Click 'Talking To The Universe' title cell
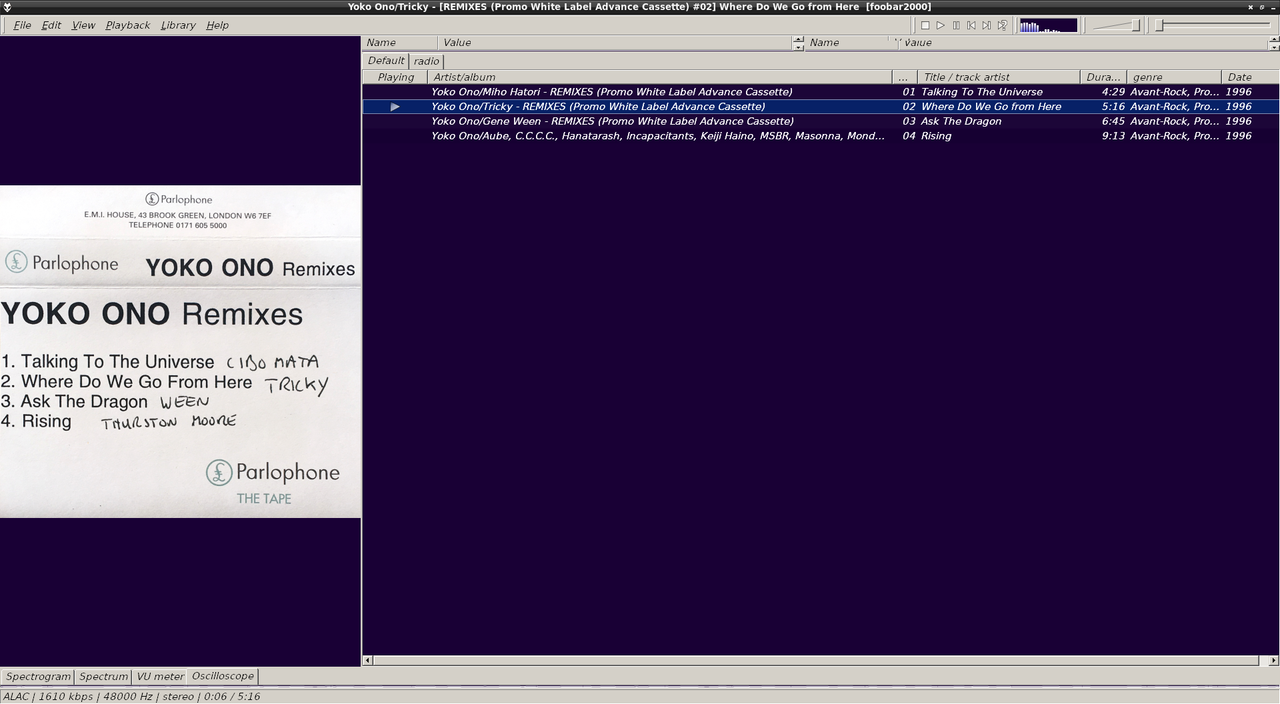The image size is (1280, 704). [981, 92]
